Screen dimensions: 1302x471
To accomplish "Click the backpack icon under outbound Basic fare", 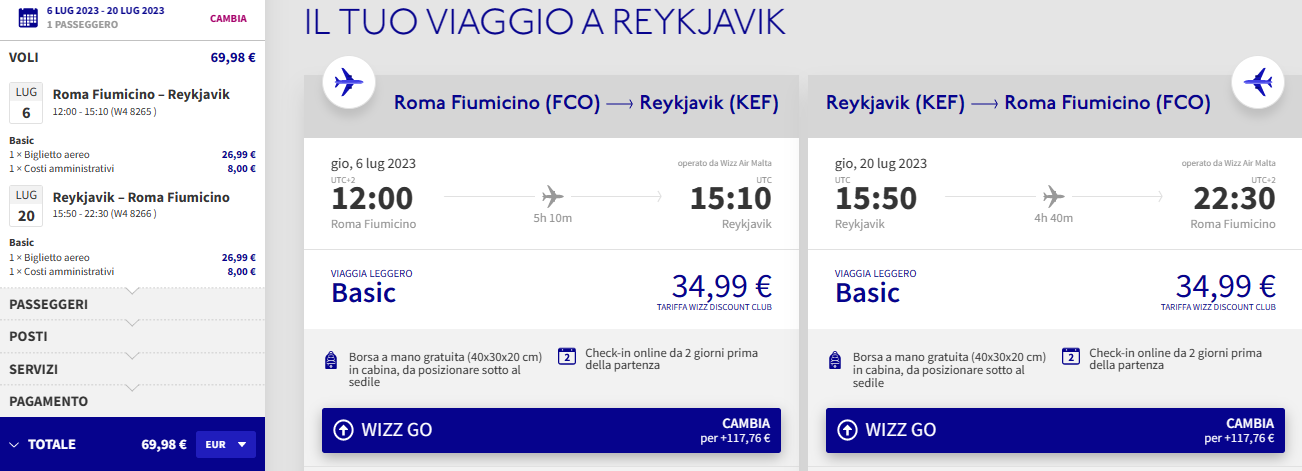I will pyautogui.click(x=332, y=361).
